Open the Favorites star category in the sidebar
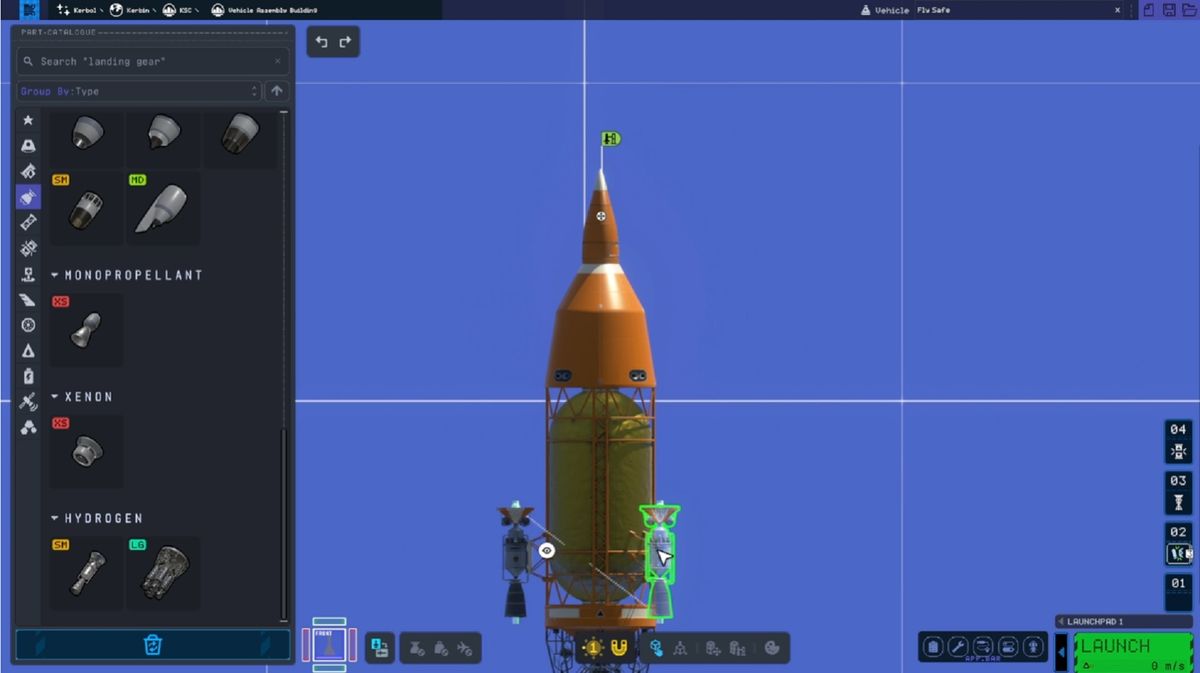 28,120
